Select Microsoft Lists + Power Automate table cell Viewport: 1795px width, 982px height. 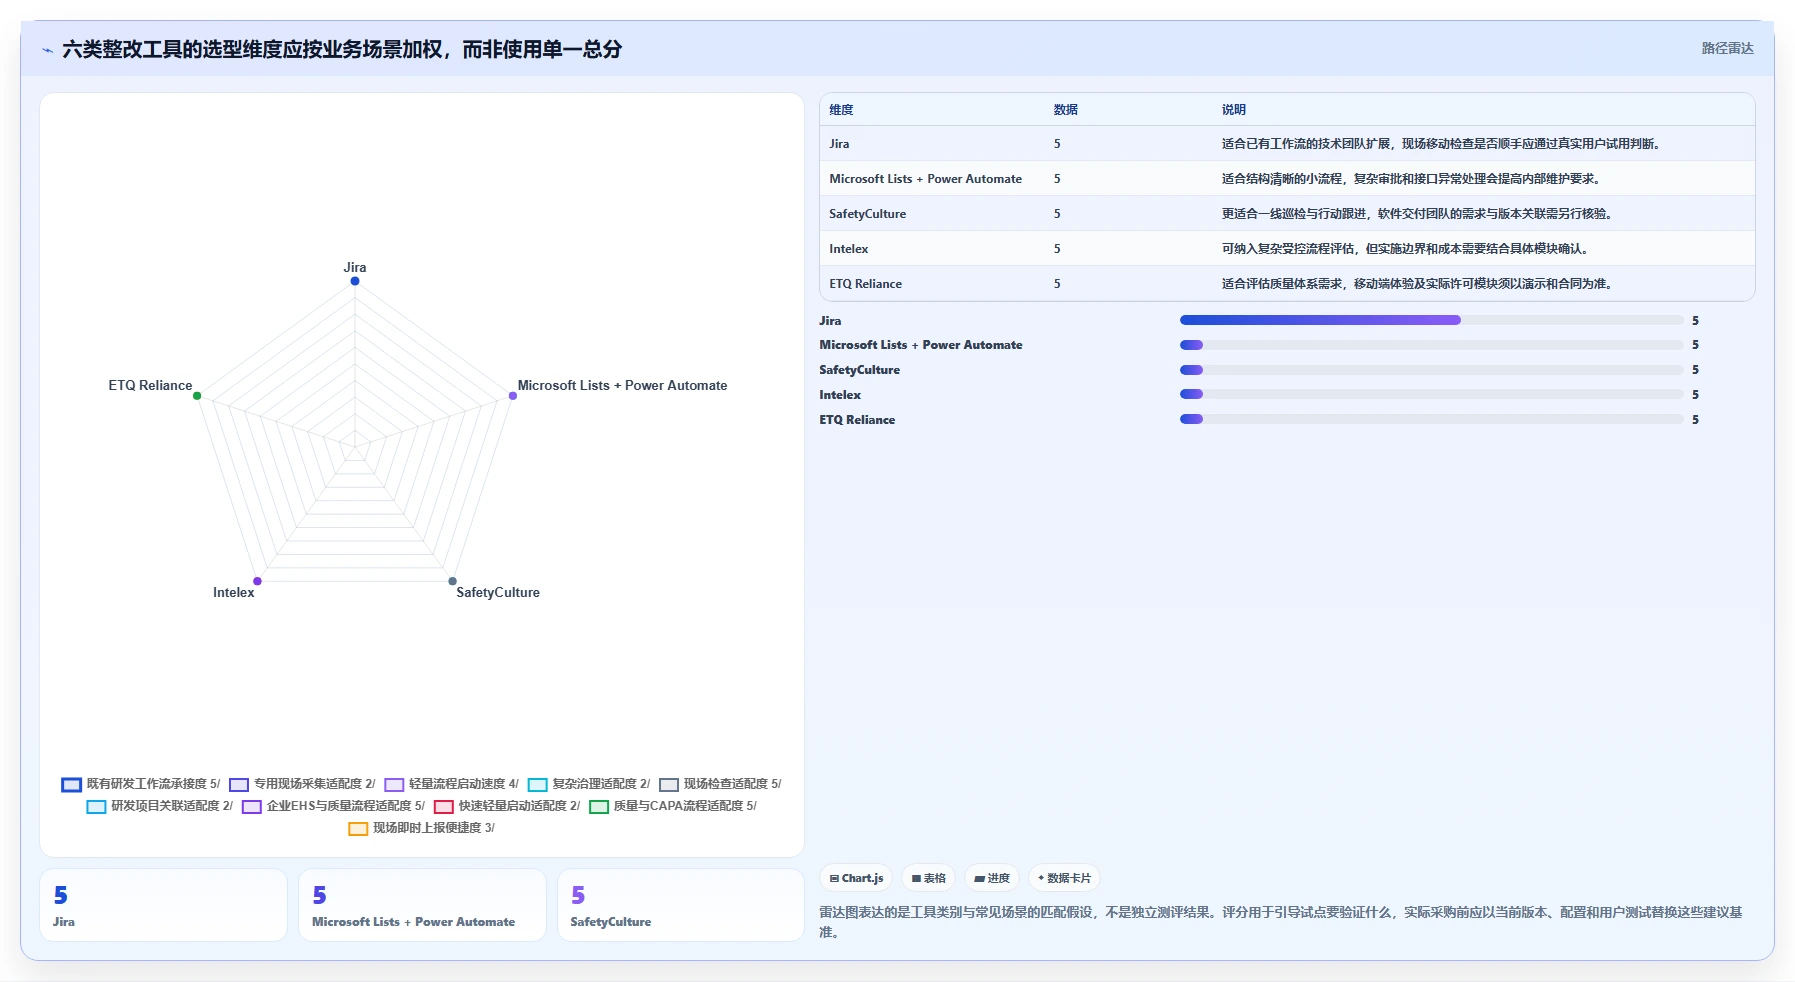(x=925, y=179)
